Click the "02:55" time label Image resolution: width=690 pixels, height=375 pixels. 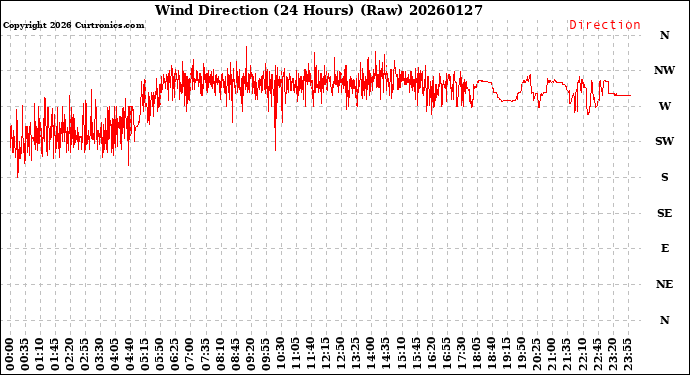85,355
